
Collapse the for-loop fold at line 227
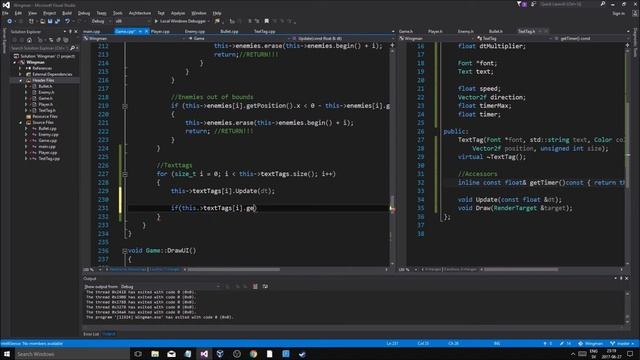tap(125, 174)
